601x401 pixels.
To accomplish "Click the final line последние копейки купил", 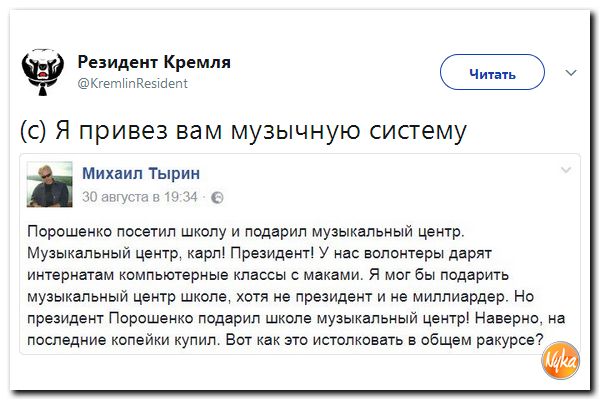I will 286,340.
